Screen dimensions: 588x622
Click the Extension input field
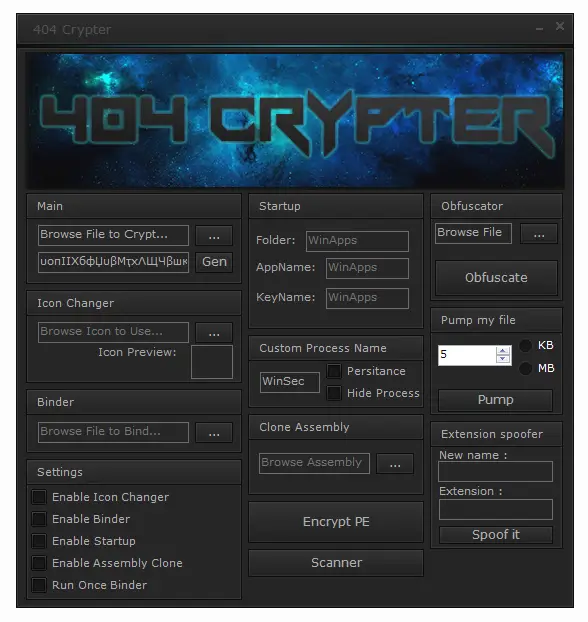click(x=496, y=509)
